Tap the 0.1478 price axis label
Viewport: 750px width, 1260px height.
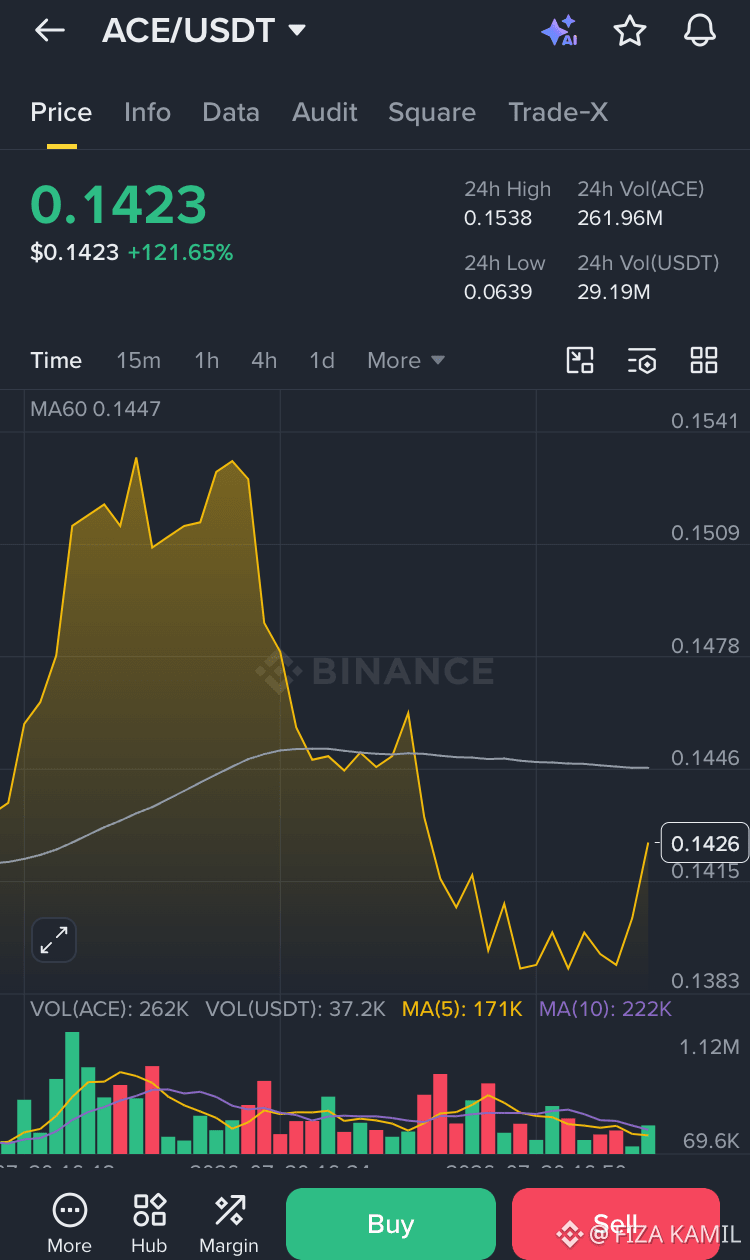coord(705,646)
